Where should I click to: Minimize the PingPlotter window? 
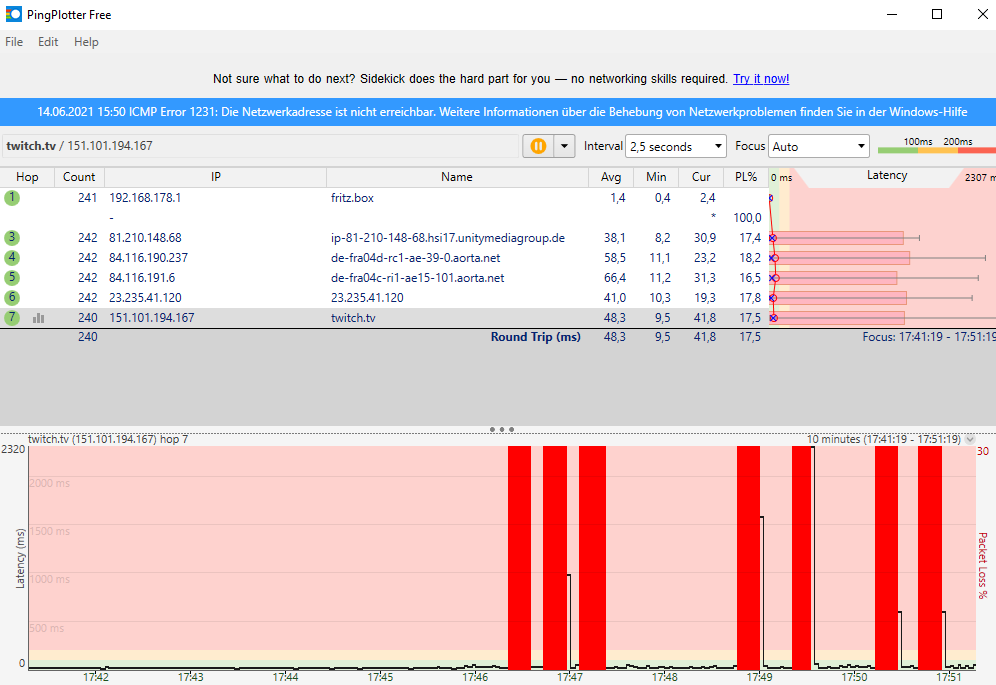click(x=892, y=14)
